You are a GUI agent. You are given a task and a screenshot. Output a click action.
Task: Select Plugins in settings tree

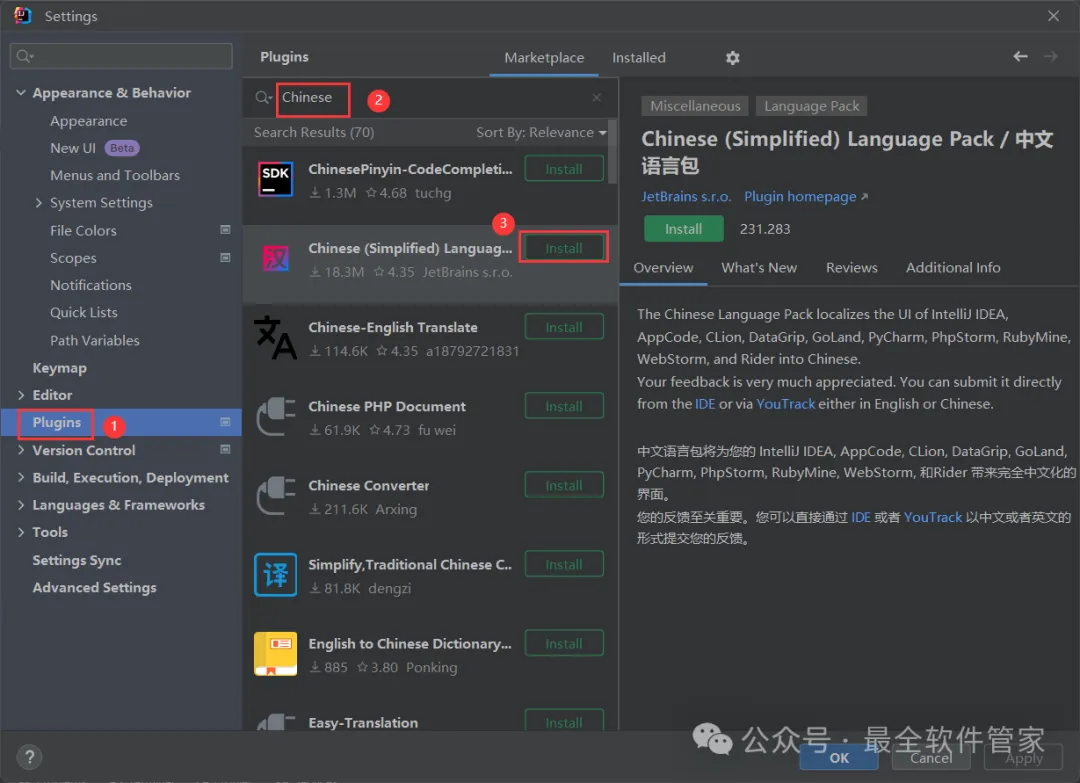click(x=121, y=422)
